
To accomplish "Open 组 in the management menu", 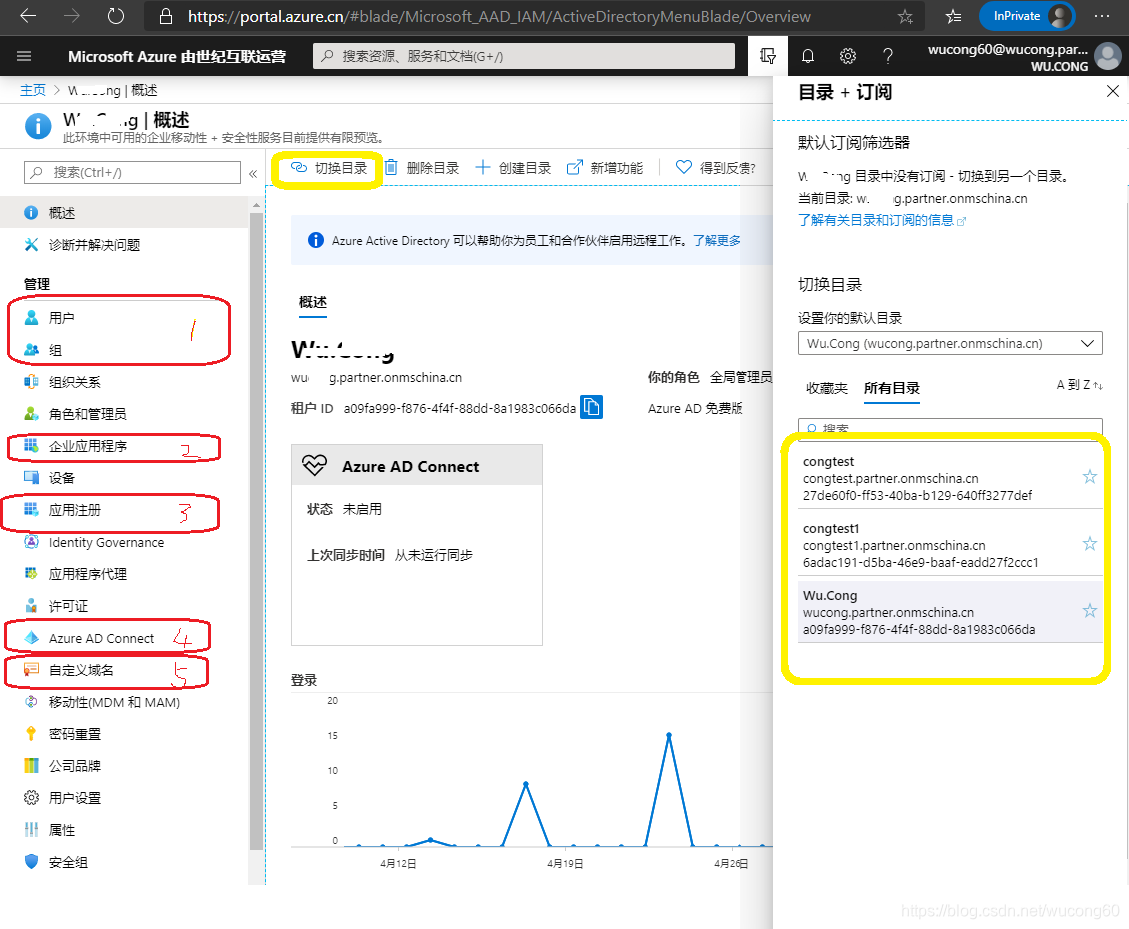I will (x=124, y=350).
